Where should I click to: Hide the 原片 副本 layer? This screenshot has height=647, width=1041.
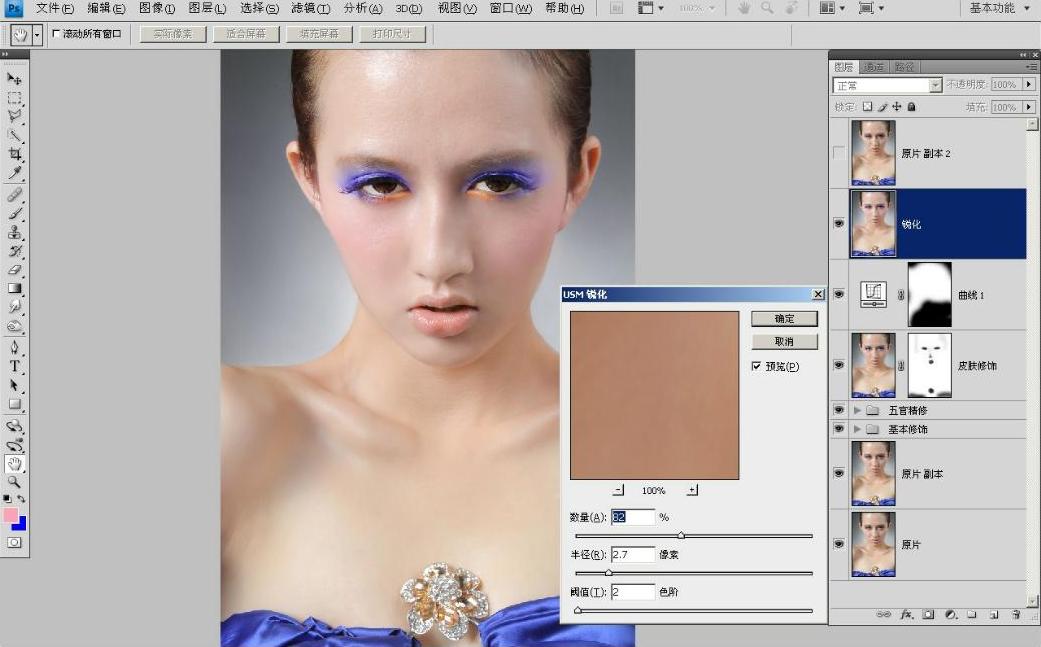click(839, 473)
